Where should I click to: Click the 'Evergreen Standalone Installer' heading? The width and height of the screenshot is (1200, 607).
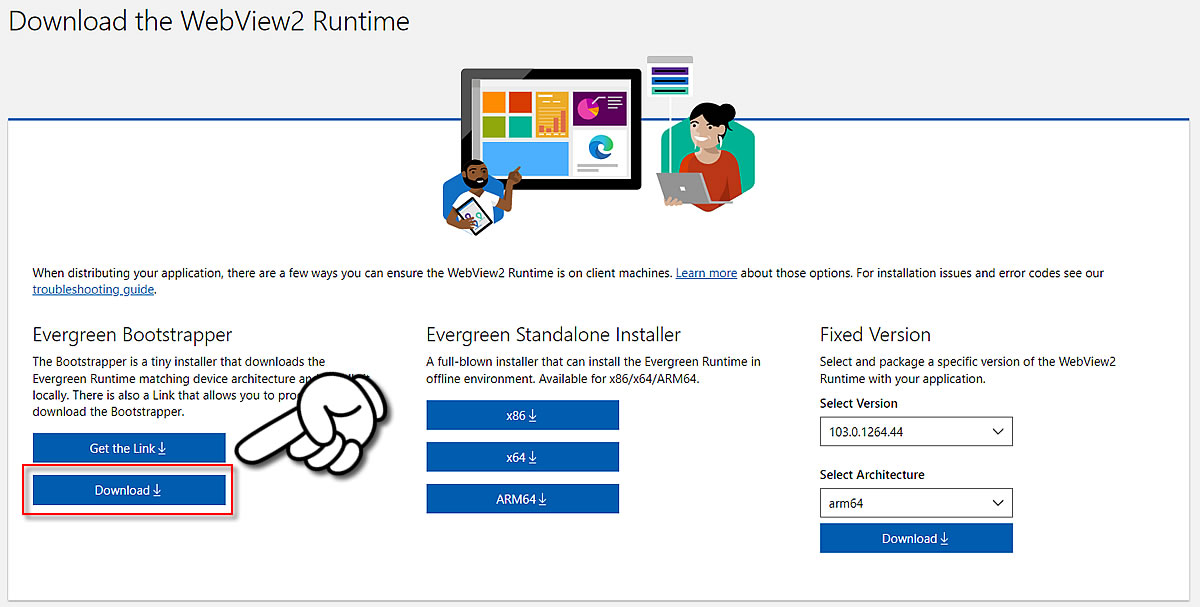(554, 334)
